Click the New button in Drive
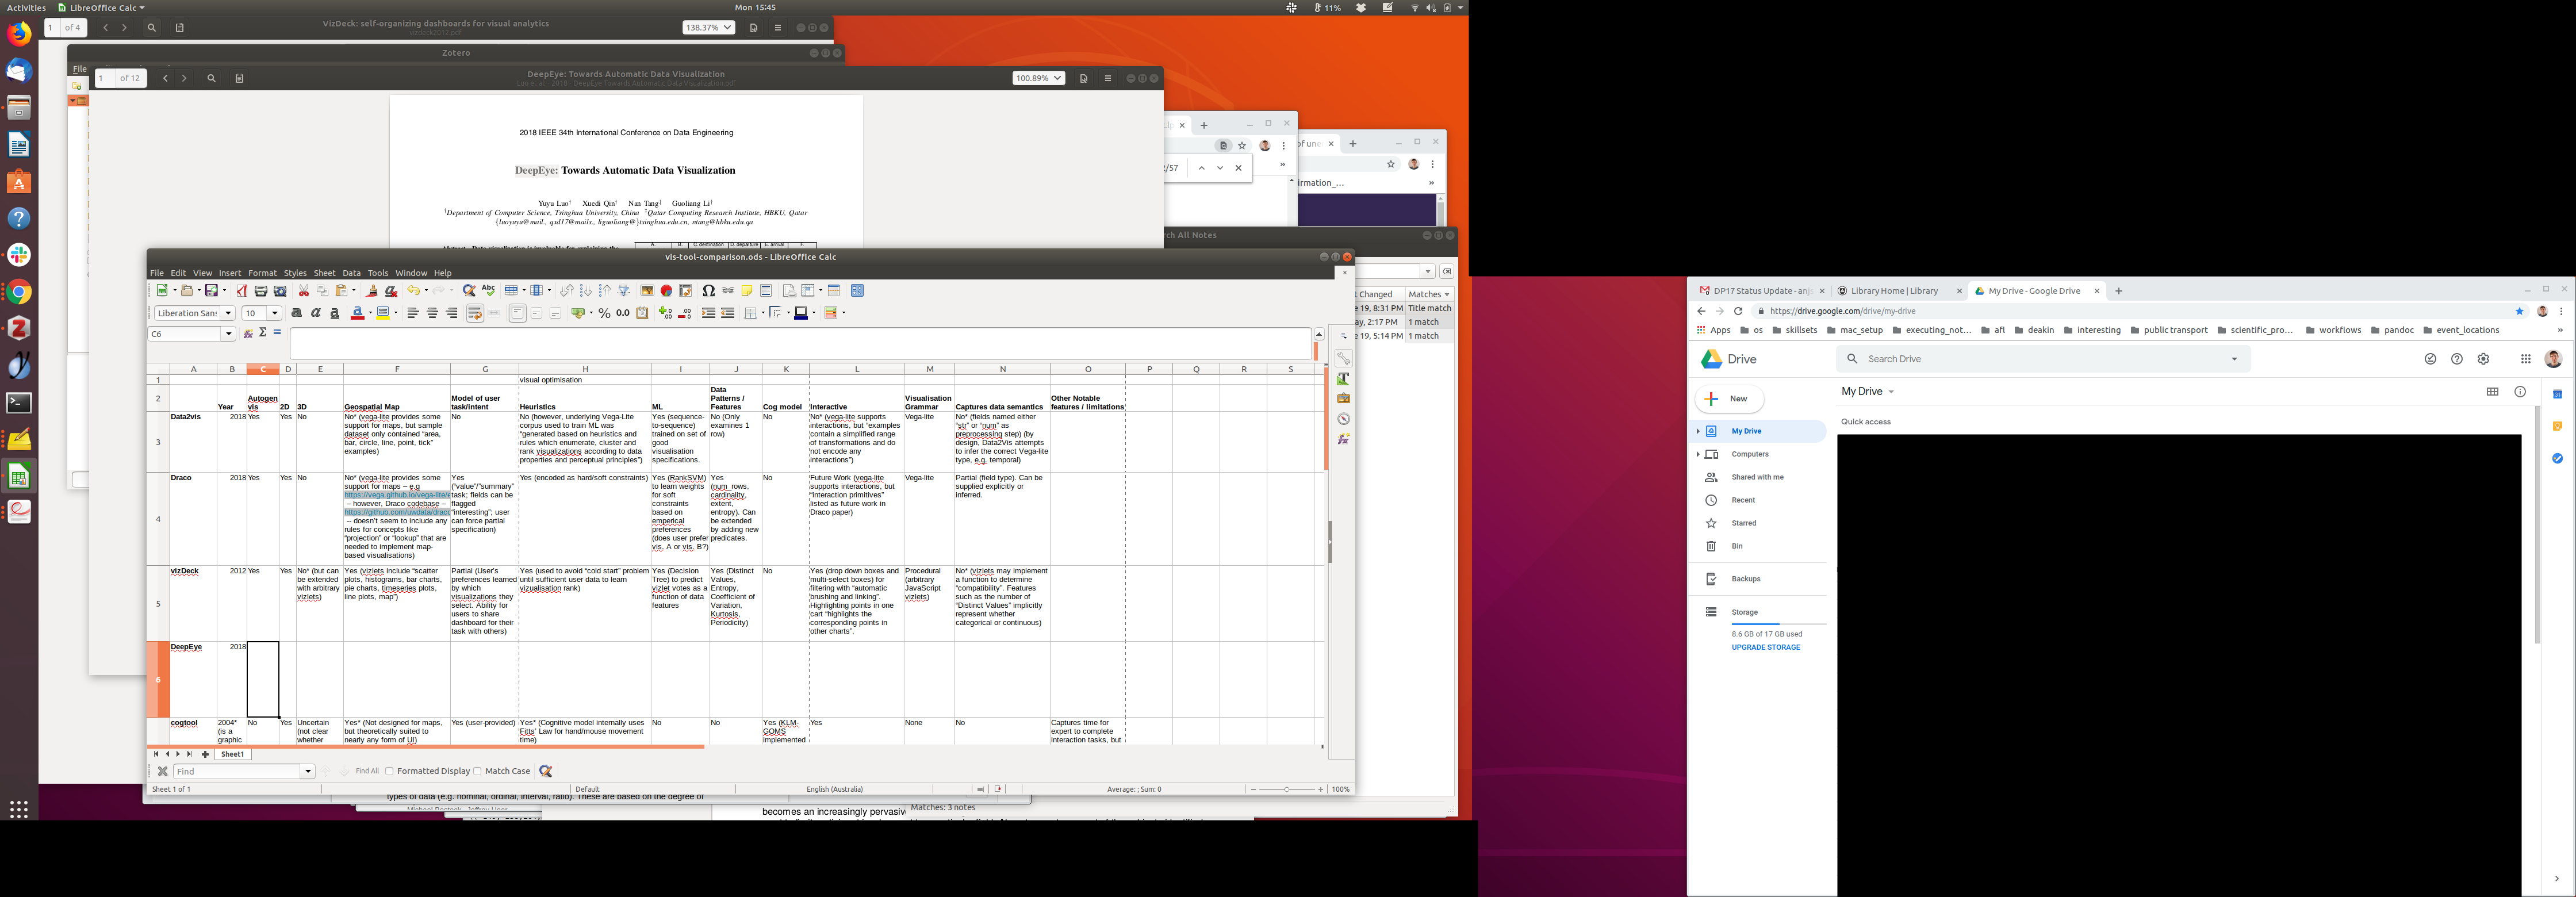This screenshot has height=897, width=2576. (1729, 399)
